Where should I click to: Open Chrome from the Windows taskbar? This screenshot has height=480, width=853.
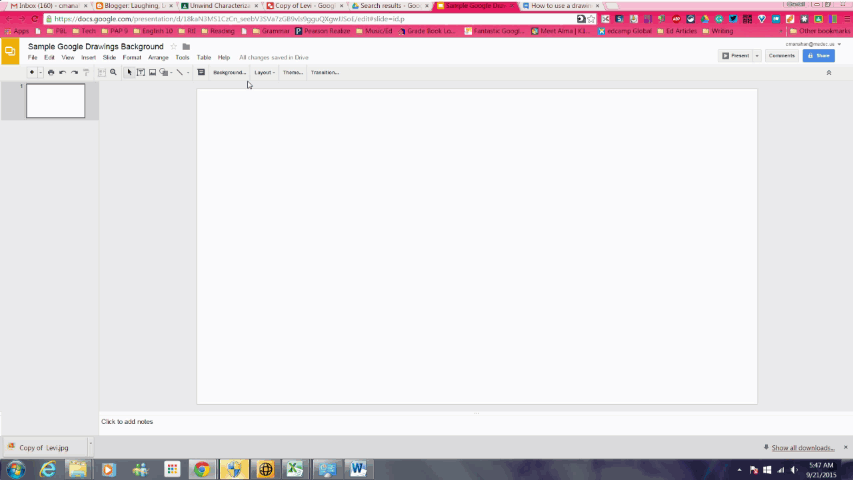[x=202, y=469]
